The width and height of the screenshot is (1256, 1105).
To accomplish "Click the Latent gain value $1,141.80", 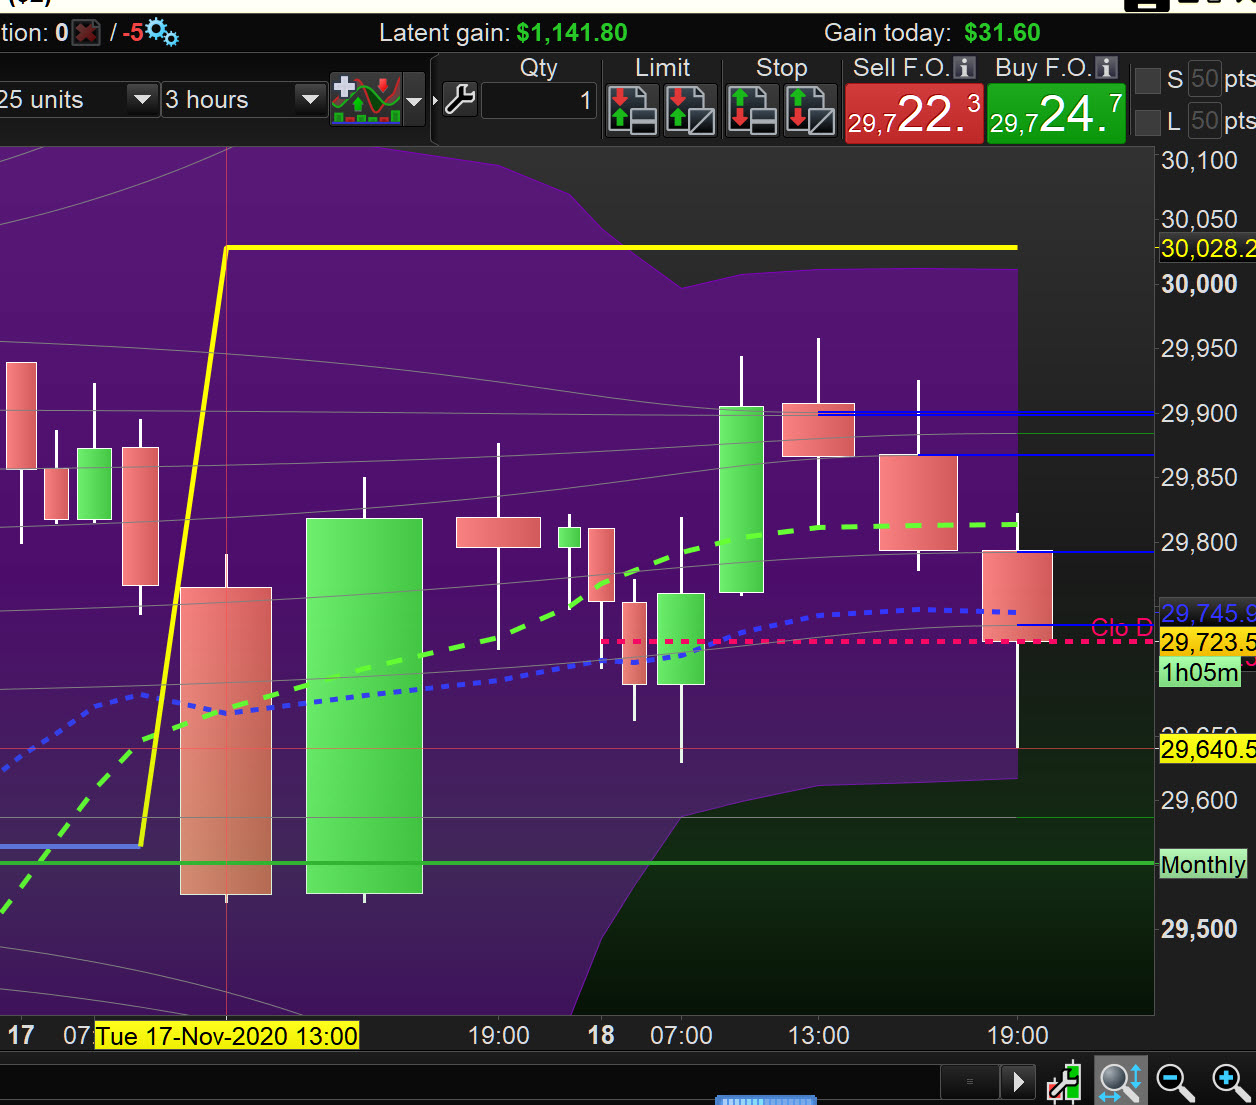I will click(572, 33).
